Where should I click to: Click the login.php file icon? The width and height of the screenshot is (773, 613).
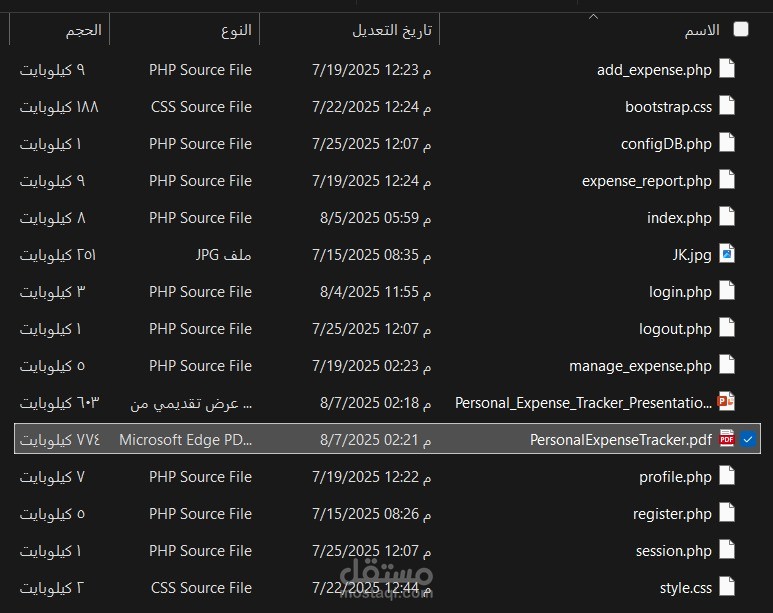point(727,290)
